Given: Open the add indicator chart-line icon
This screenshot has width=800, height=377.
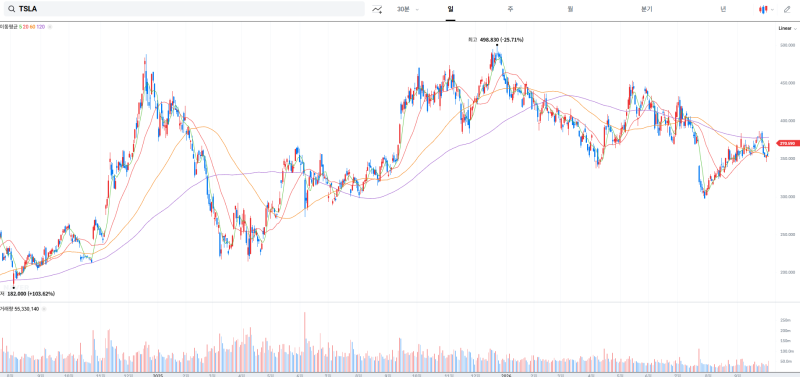Looking at the screenshot, I should click(x=377, y=9).
